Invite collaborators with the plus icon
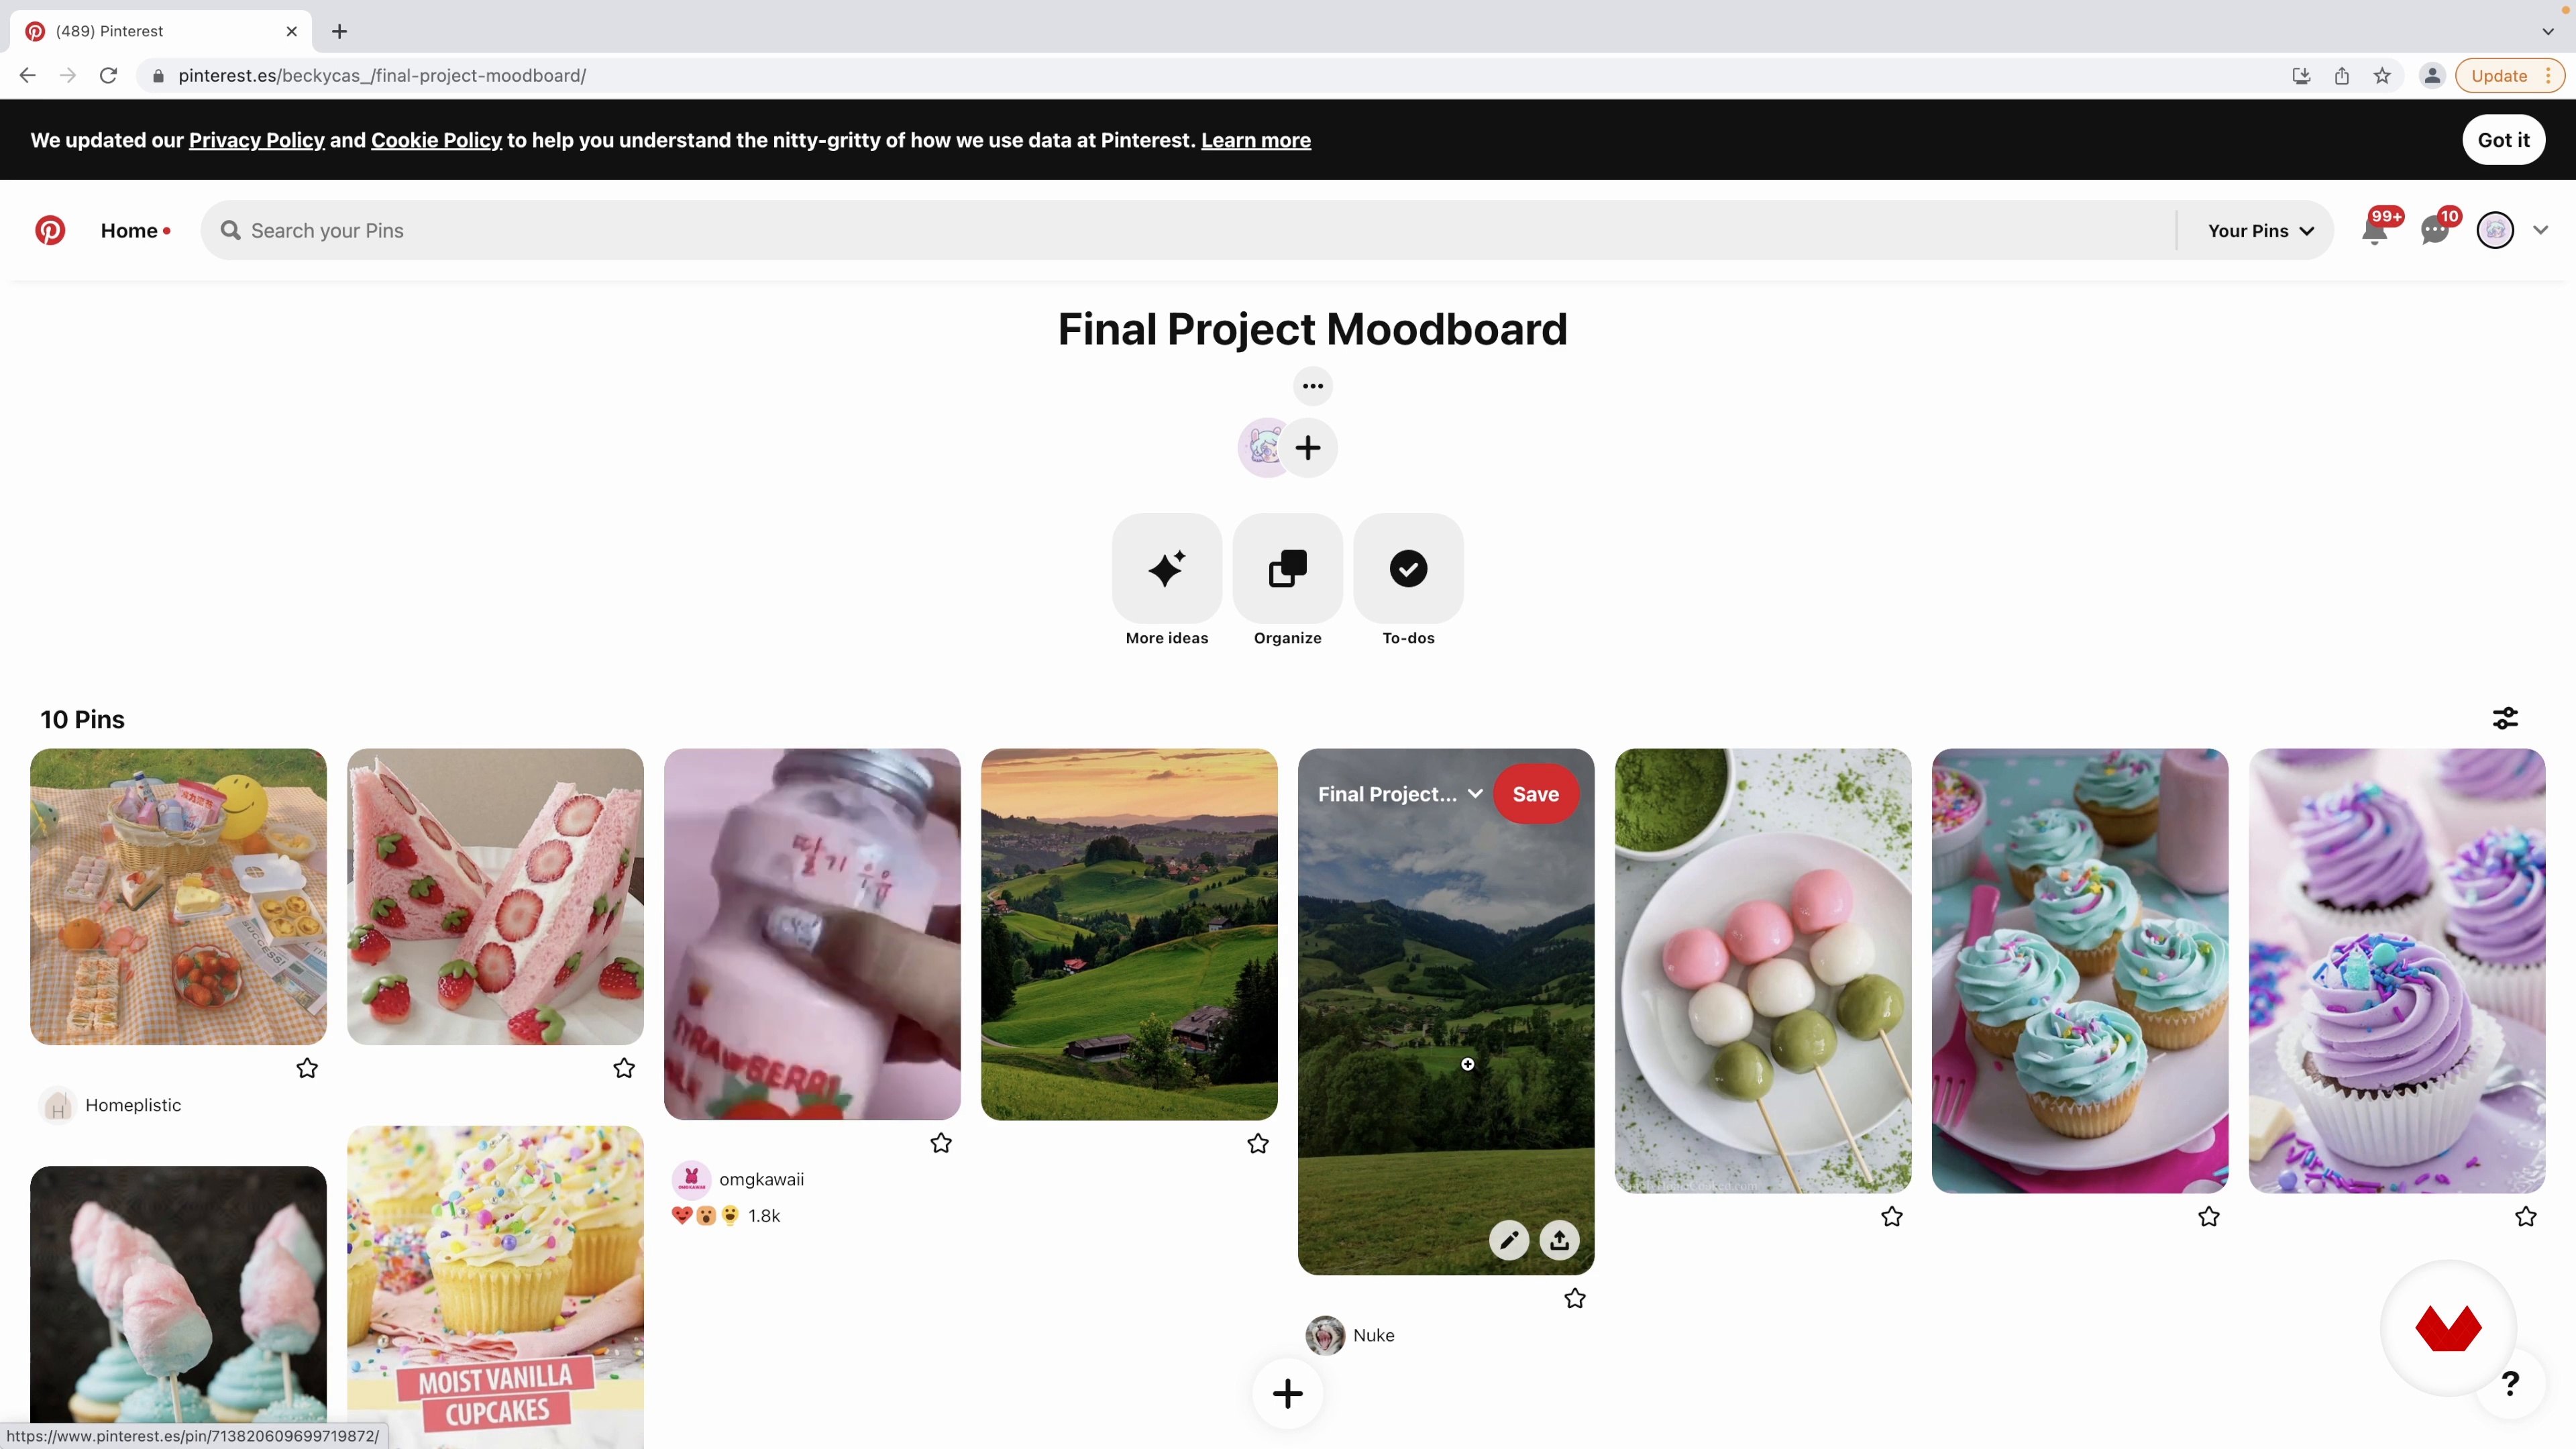The width and height of the screenshot is (2576, 1449). coord(1308,447)
